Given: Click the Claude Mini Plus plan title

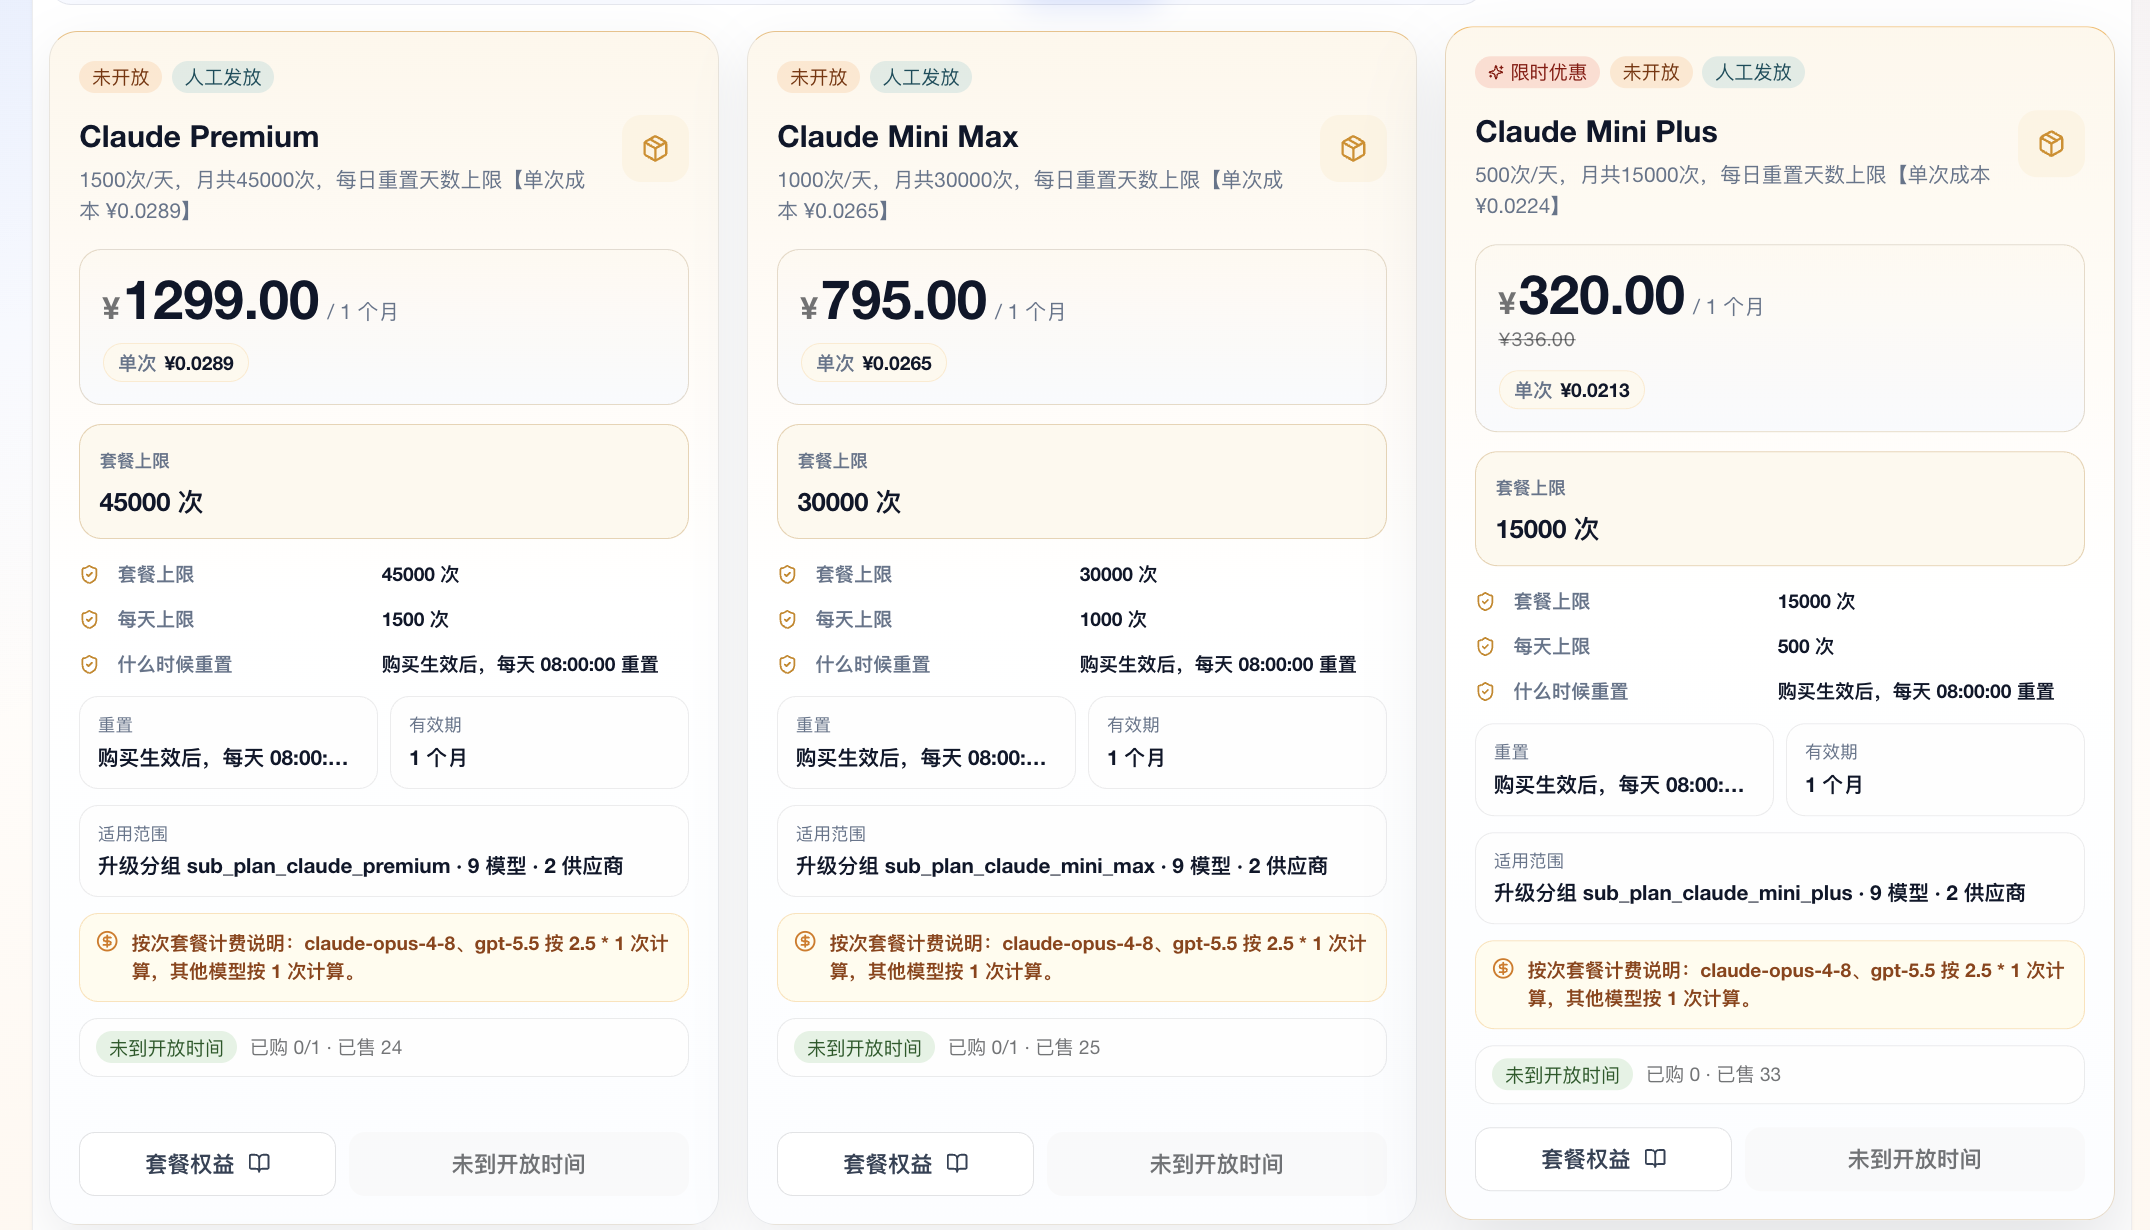Looking at the screenshot, I should tap(1597, 131).
